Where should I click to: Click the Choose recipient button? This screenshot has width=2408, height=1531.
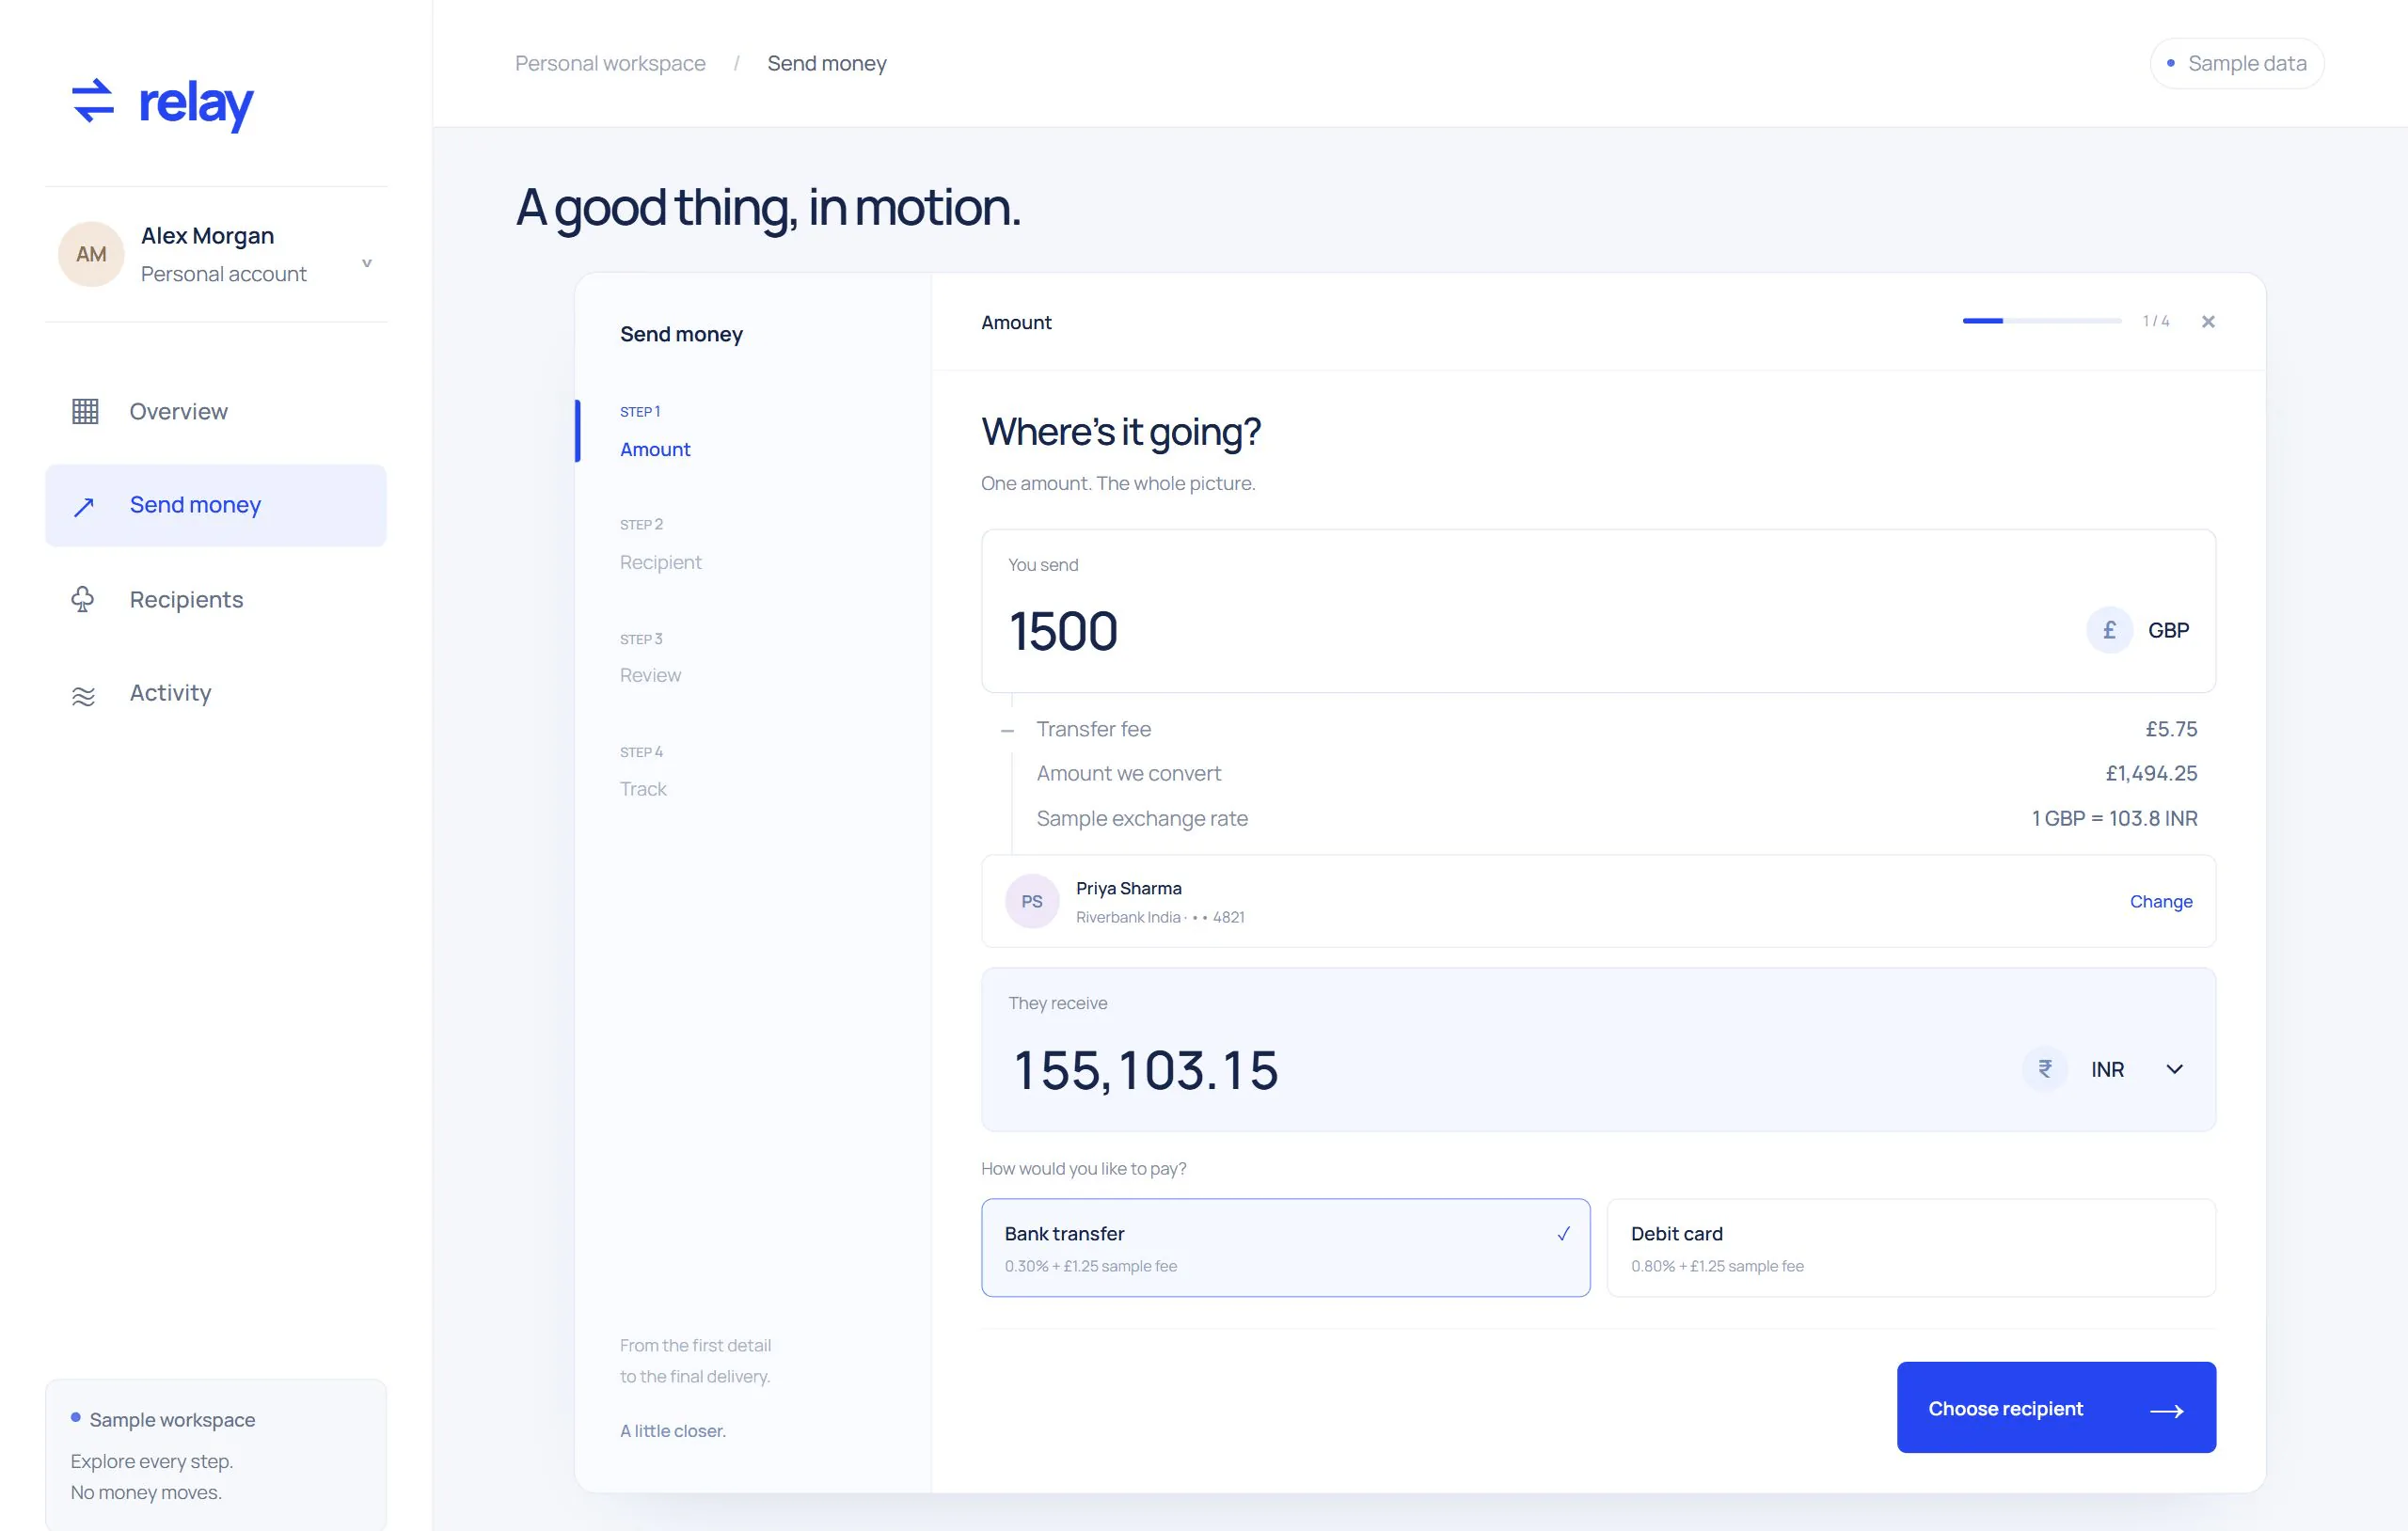coord(2056,1407)
